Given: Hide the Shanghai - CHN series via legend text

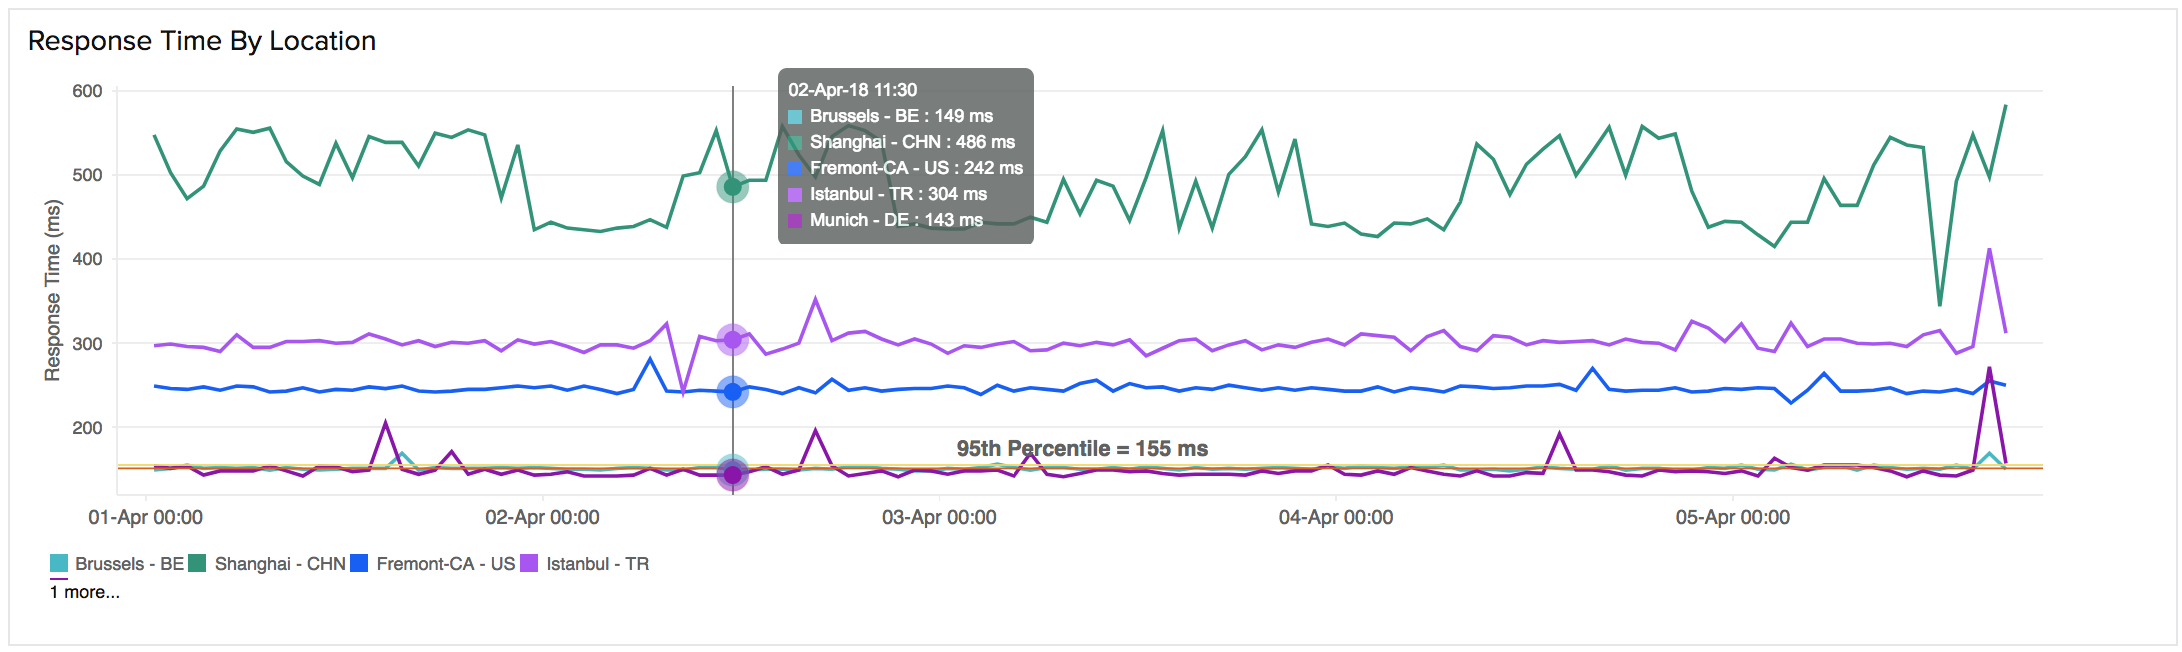Looking at the screenshot, I should click(280, 564).
